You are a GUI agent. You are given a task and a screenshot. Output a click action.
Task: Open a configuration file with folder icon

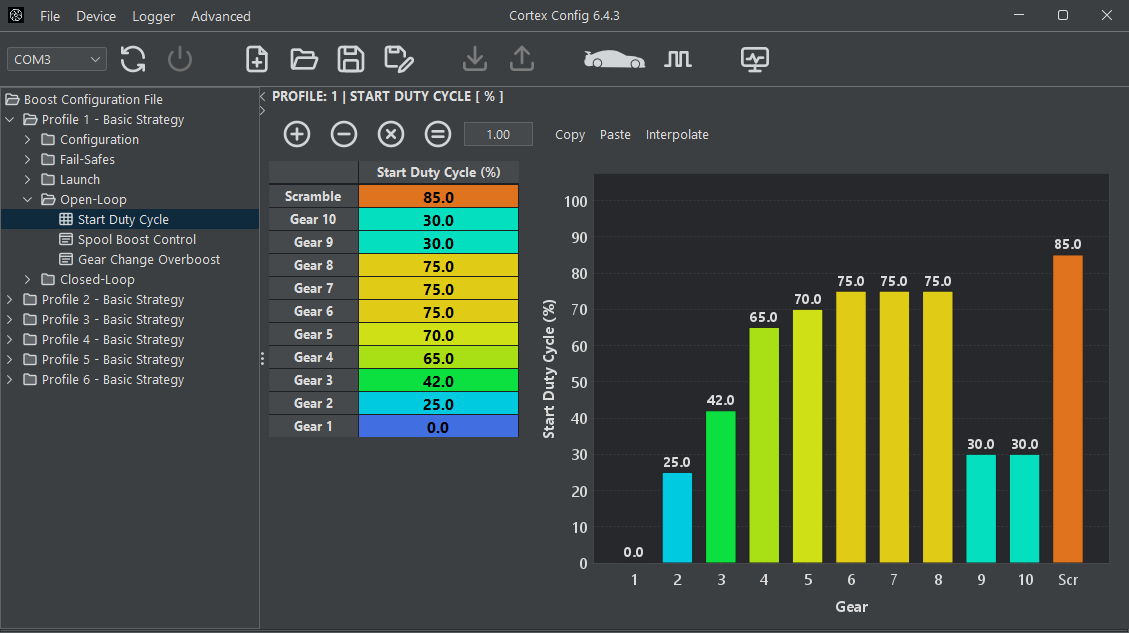[304, 59]
